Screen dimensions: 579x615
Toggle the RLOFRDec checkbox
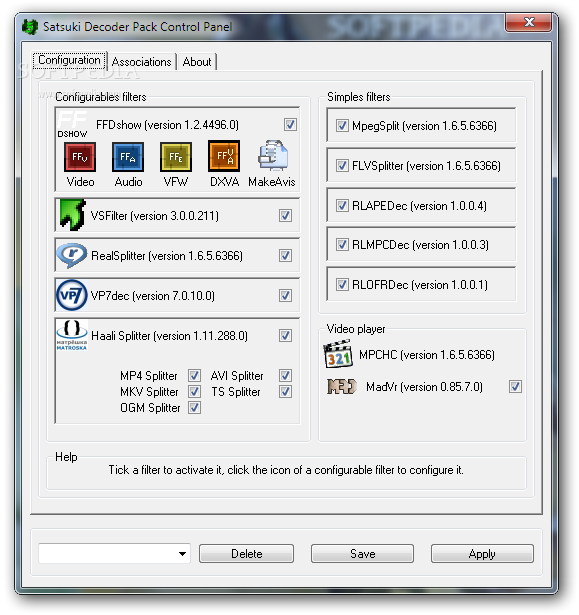pyautogui.click(x=342, y=284)
